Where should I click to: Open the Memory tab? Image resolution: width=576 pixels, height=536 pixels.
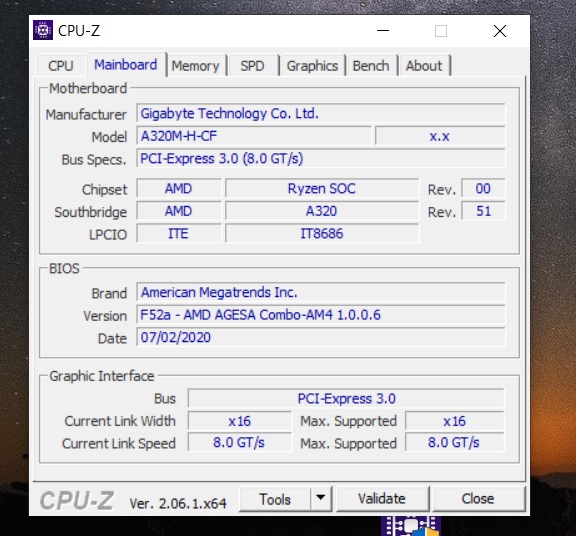coord(195,66)
